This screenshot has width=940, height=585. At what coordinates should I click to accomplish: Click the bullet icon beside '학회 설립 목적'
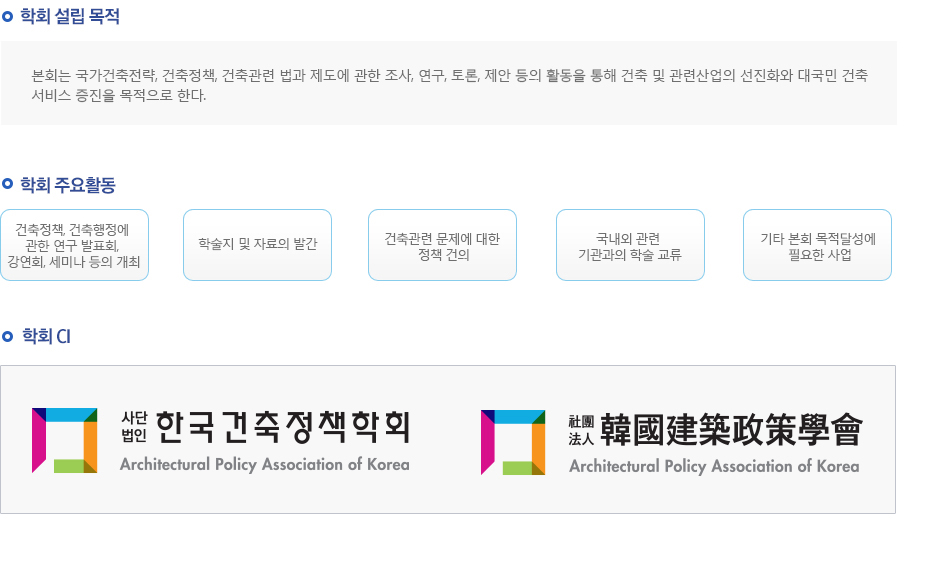(x=7, y=17)
